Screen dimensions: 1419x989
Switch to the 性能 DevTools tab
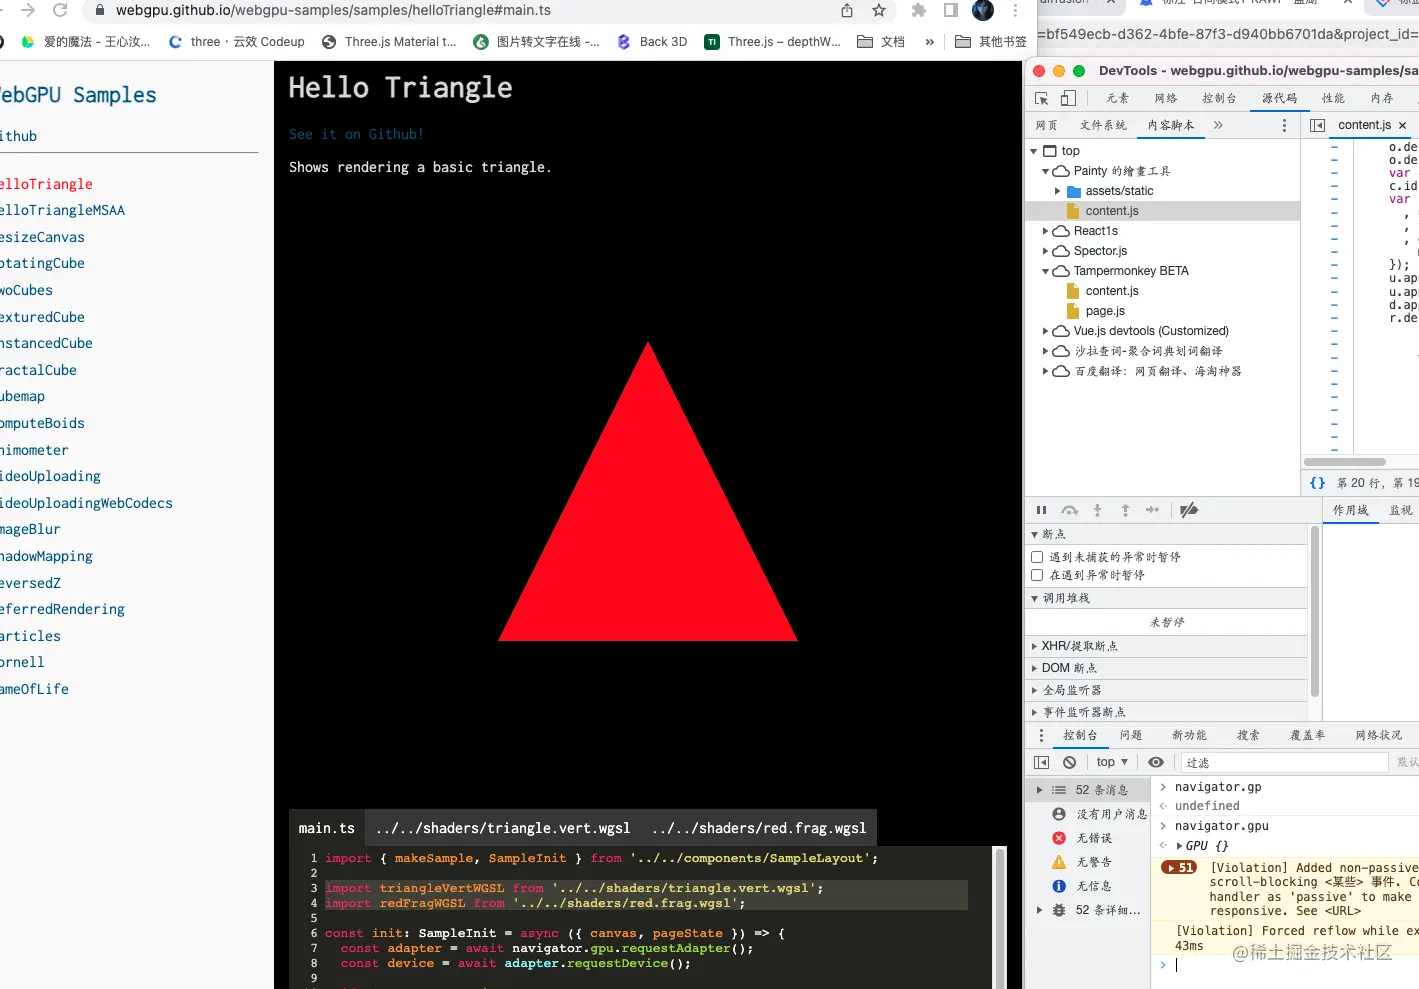(1333, 98)
